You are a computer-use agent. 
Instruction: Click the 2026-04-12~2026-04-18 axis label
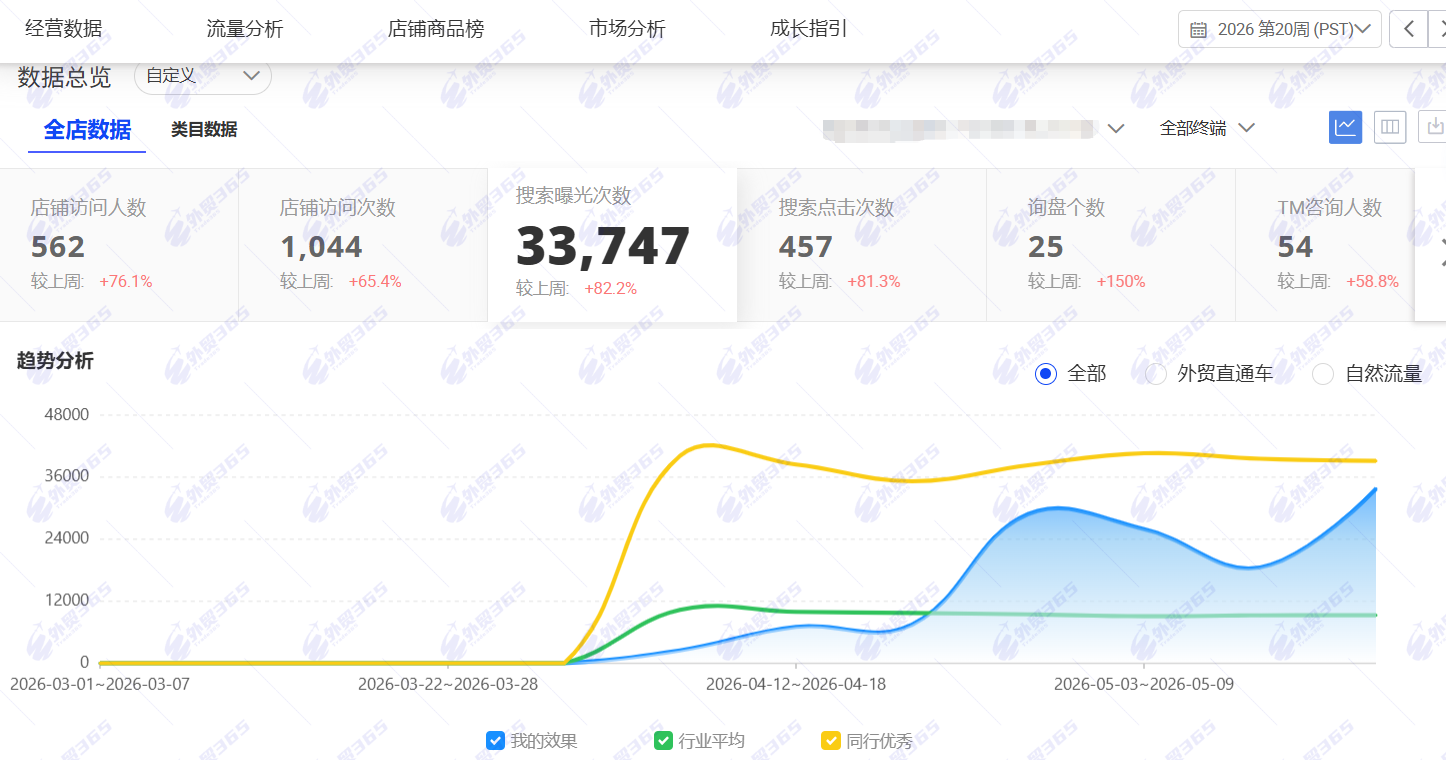click(x=796, y=685)
